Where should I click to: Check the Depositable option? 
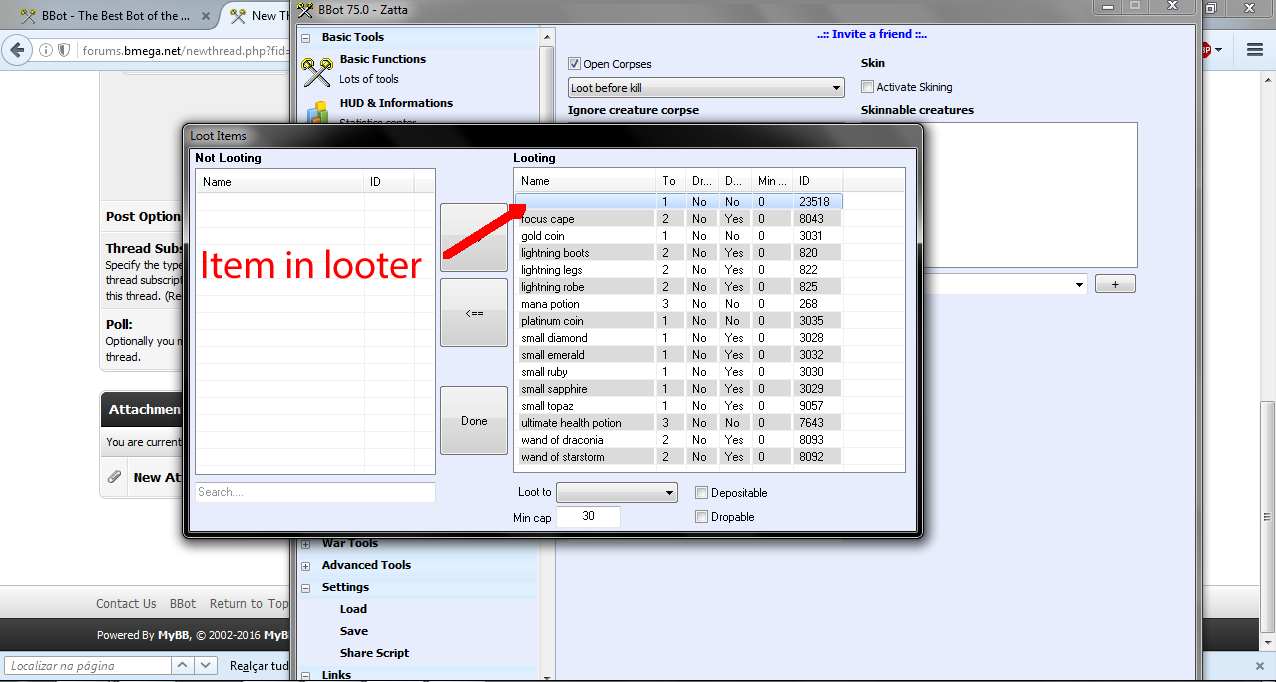point(702,493)
